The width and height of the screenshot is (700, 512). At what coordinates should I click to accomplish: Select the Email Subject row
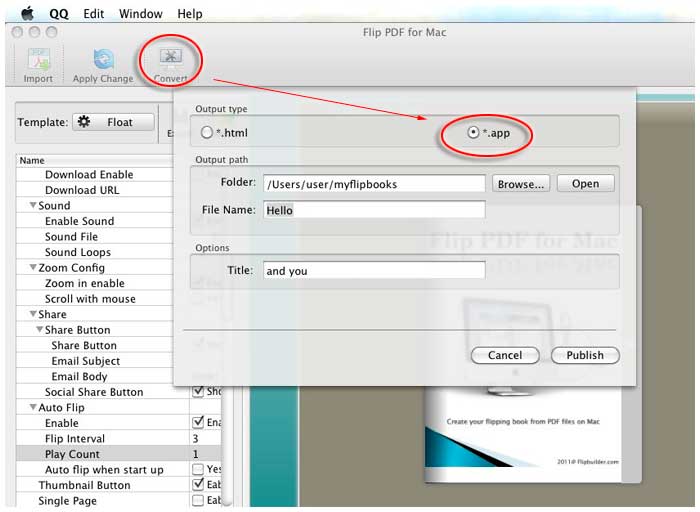point(95,361)
